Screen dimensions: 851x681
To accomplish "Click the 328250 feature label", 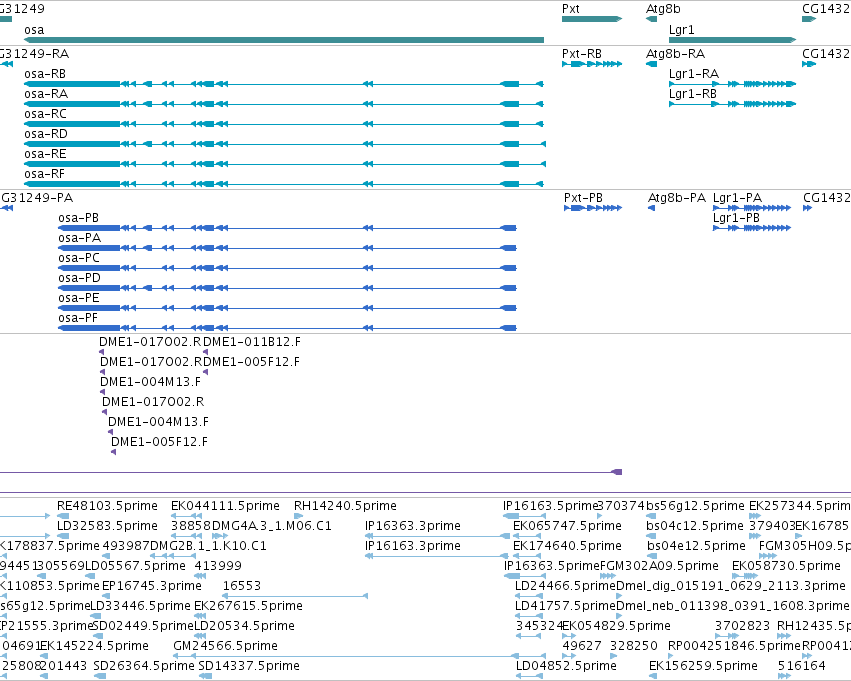I will (634, 647).
